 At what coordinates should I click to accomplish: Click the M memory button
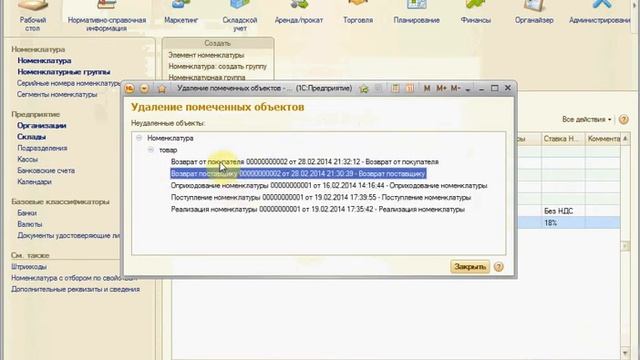coord(427,88)
